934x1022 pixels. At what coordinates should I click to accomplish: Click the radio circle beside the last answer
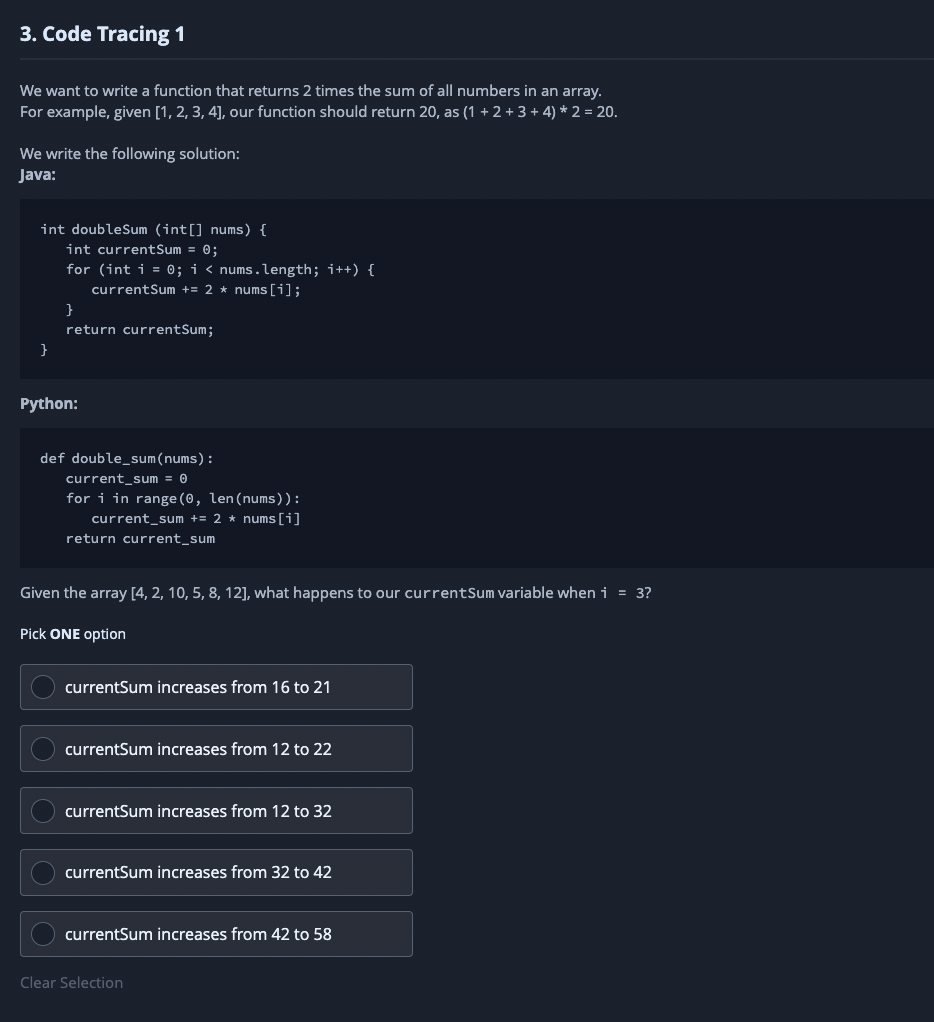[x=42, y=934]
